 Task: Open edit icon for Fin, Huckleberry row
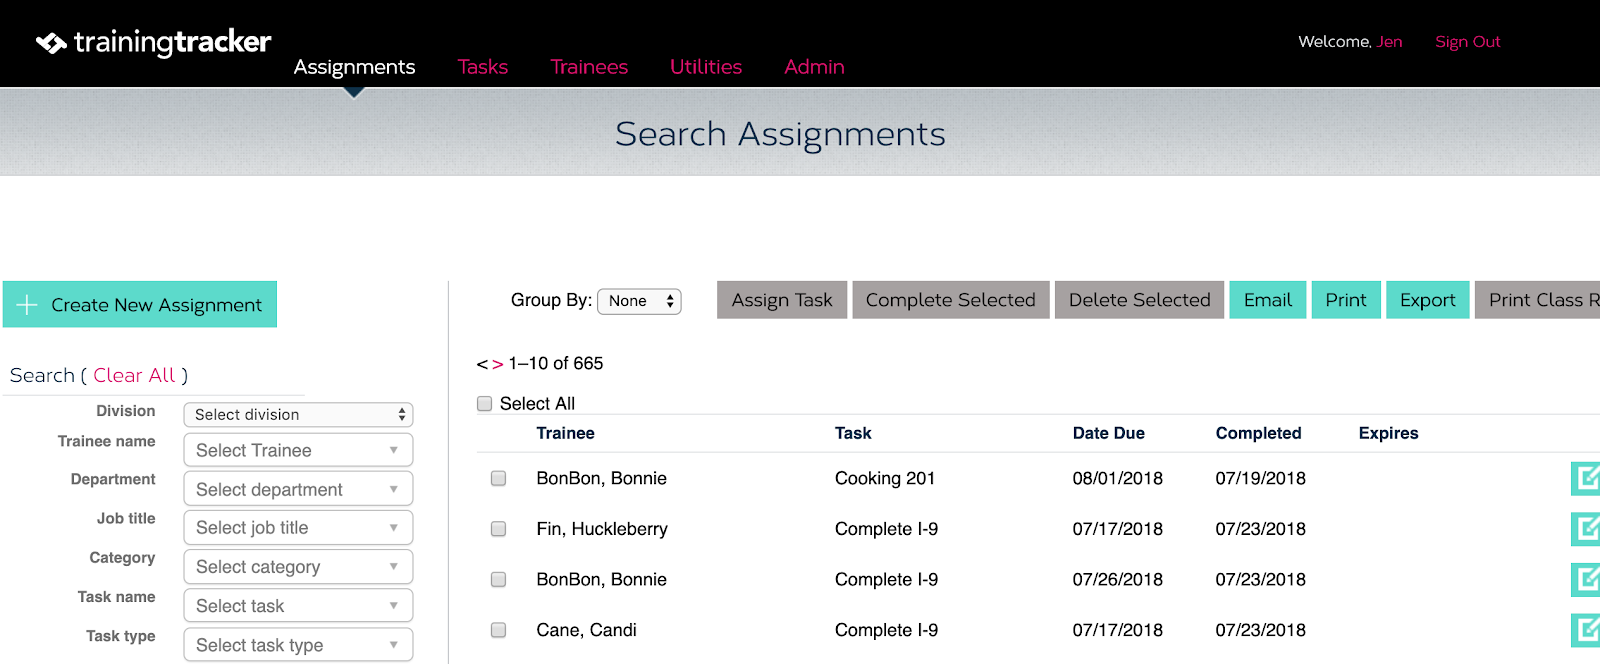click(1585, 529)
